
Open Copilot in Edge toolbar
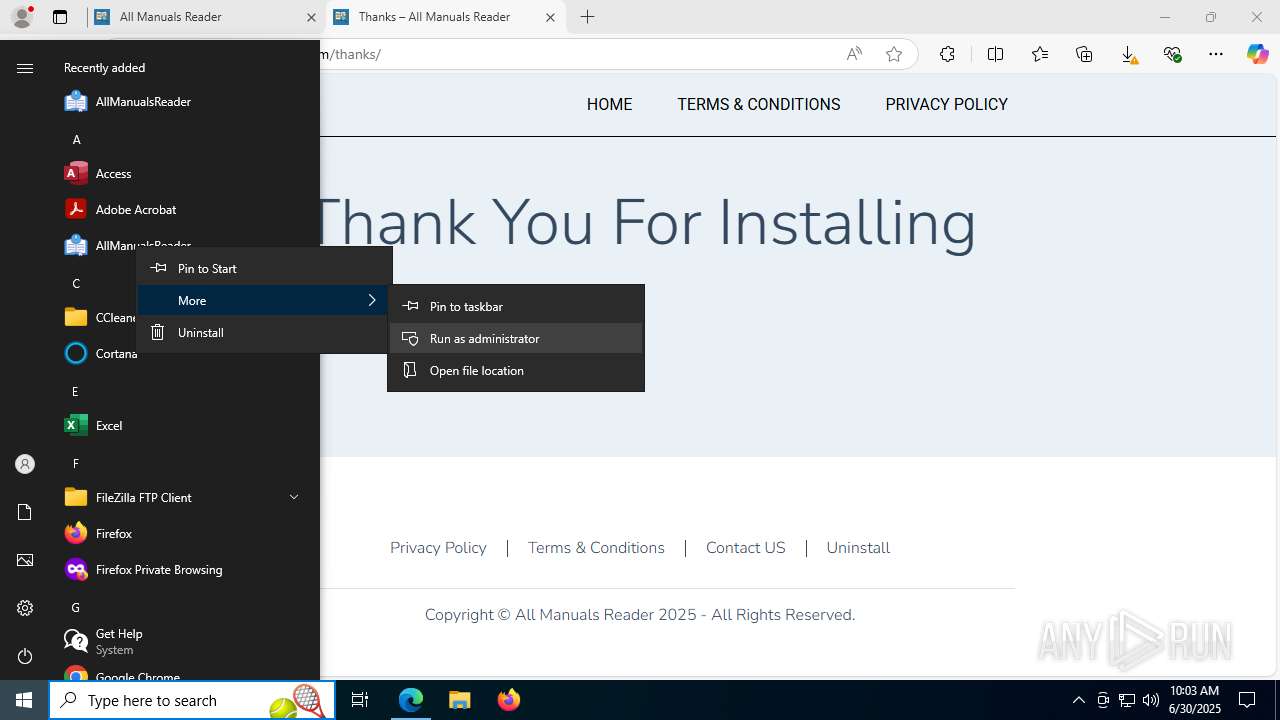point(1258,54)
